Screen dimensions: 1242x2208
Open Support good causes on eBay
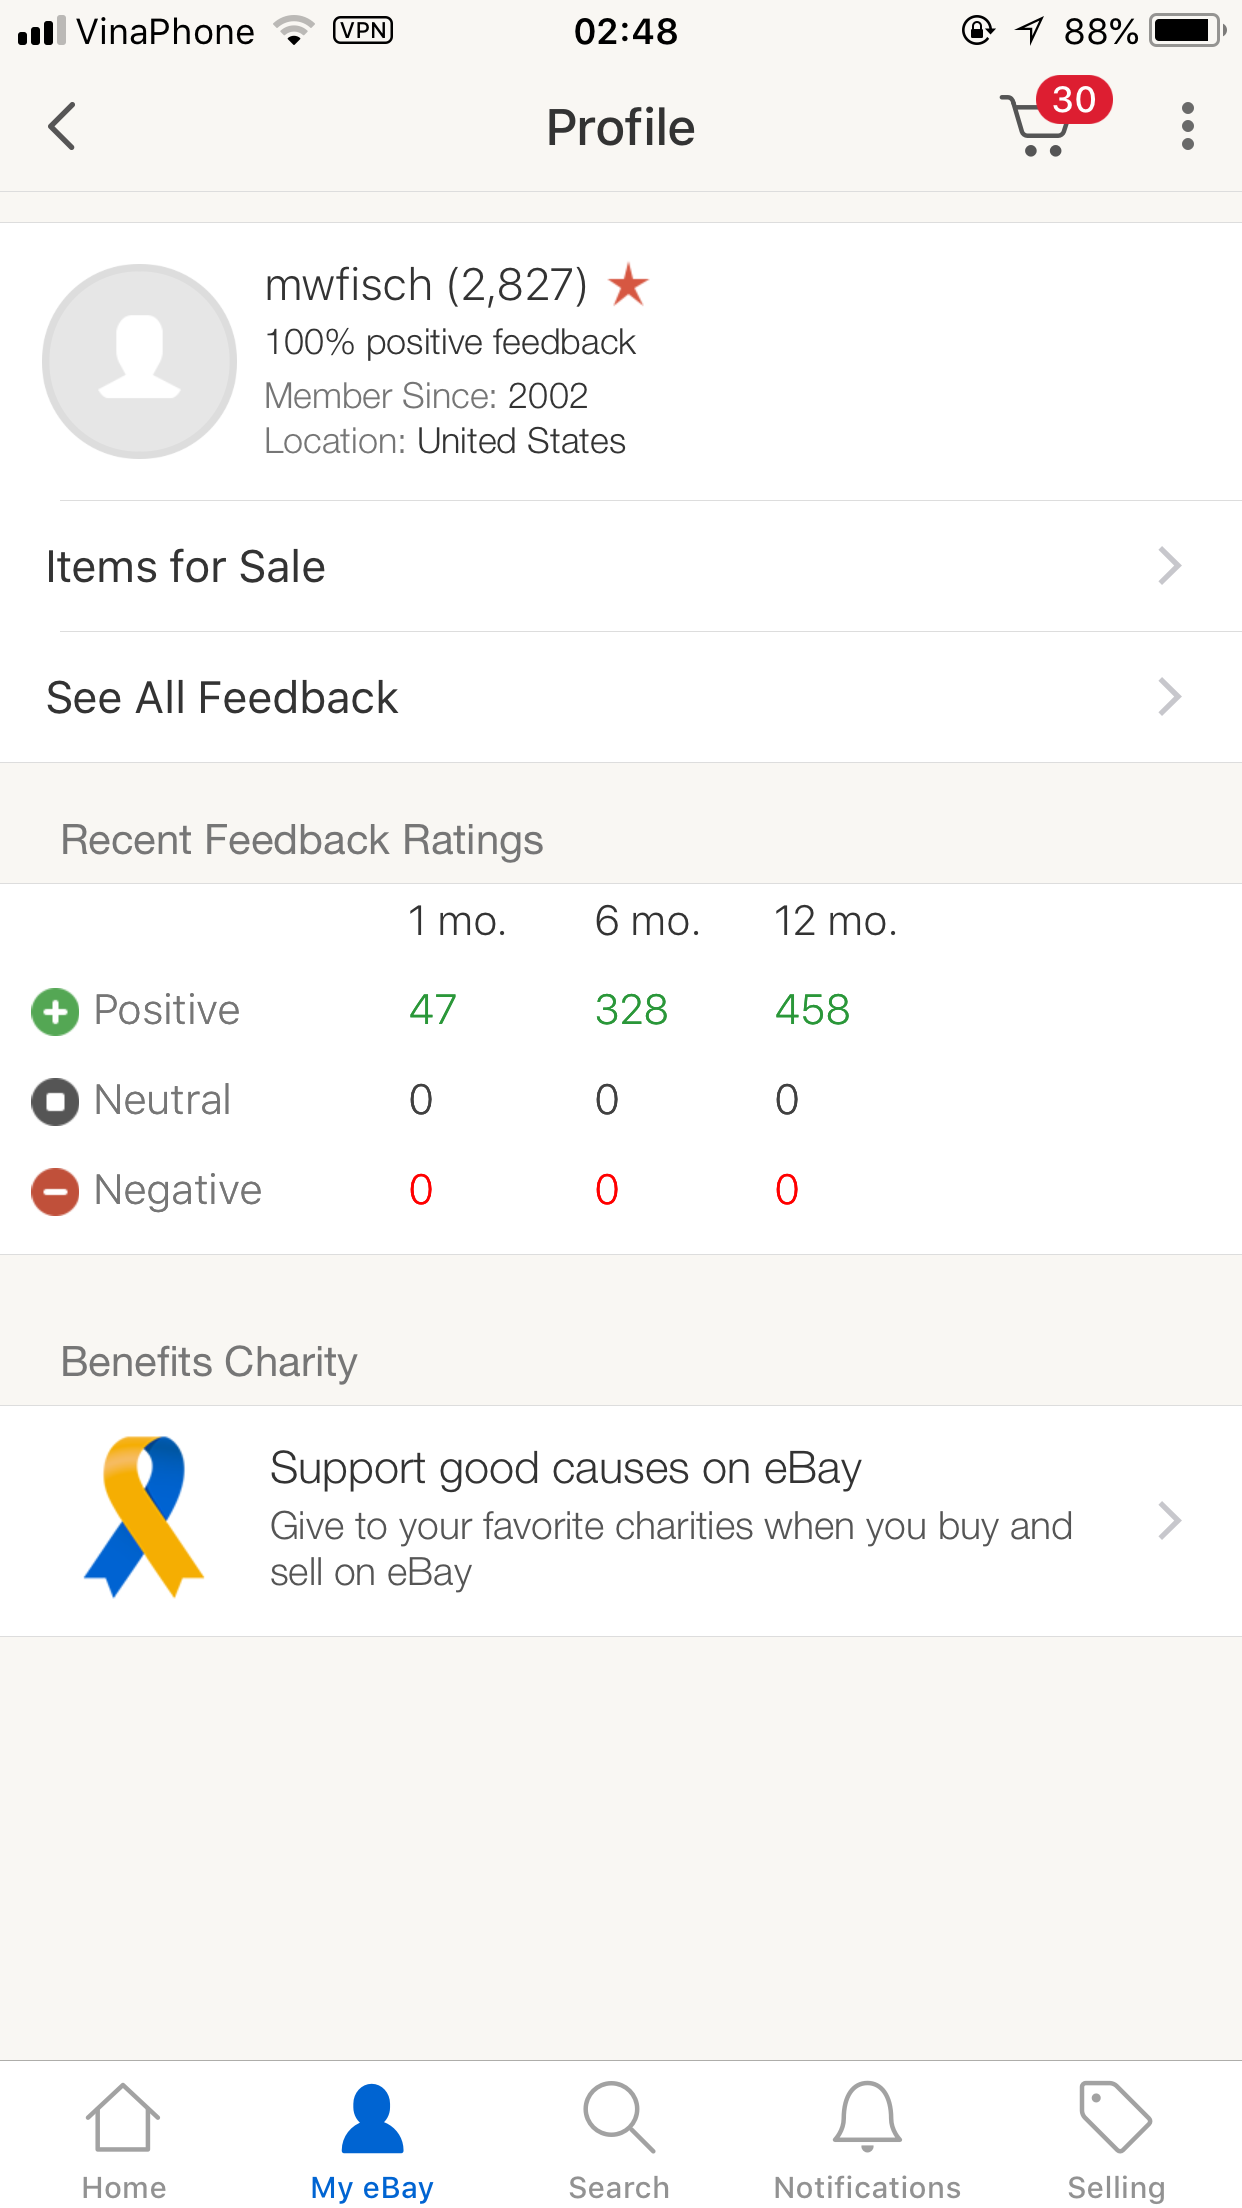click(565, 1469)
